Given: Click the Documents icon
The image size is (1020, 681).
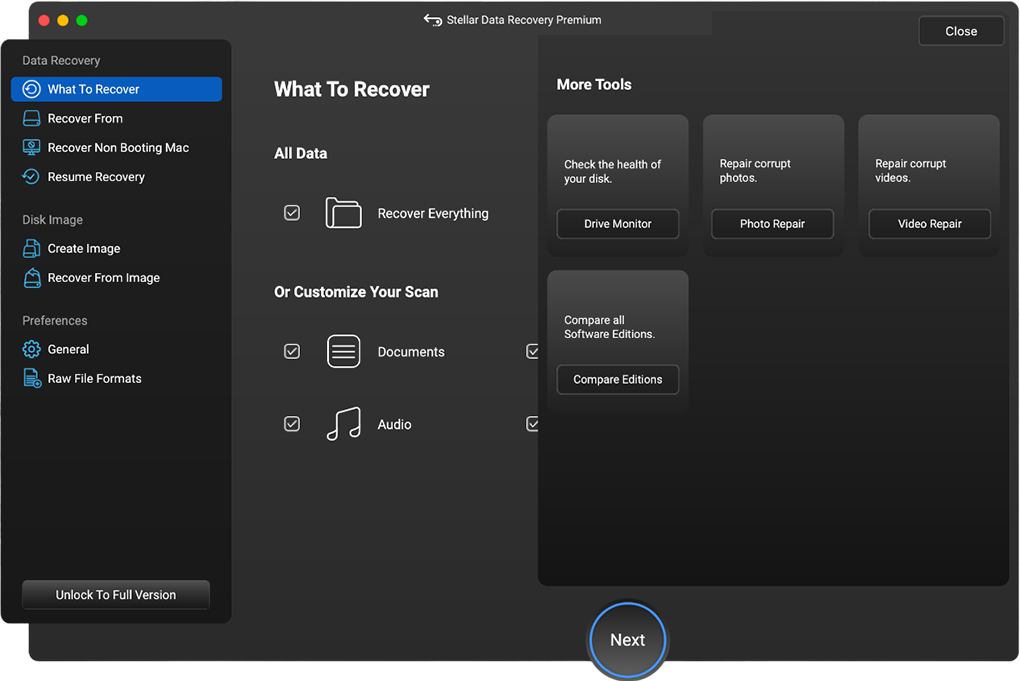Looking at the screenshot, I should point(343,351).
